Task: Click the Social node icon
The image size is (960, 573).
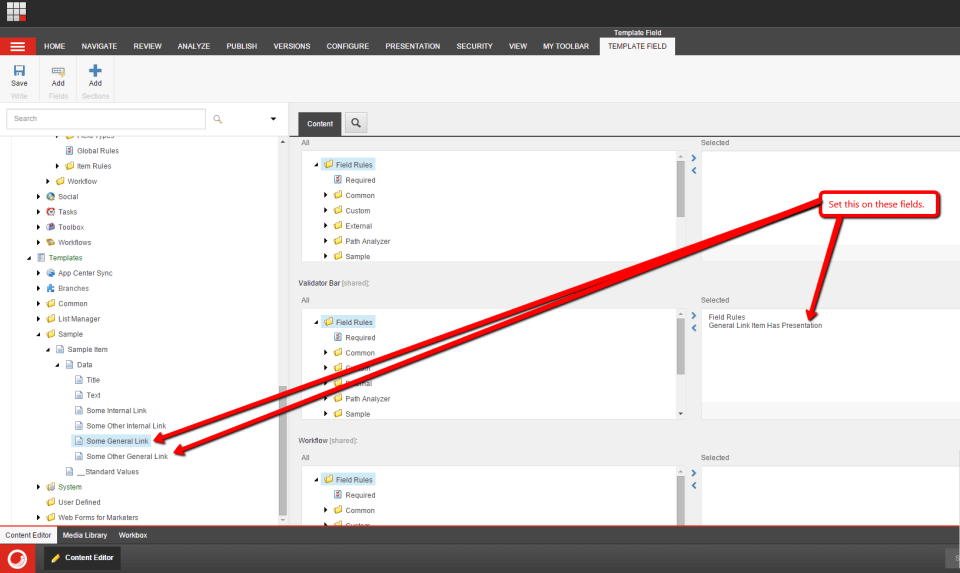Action: coord(51,197)
